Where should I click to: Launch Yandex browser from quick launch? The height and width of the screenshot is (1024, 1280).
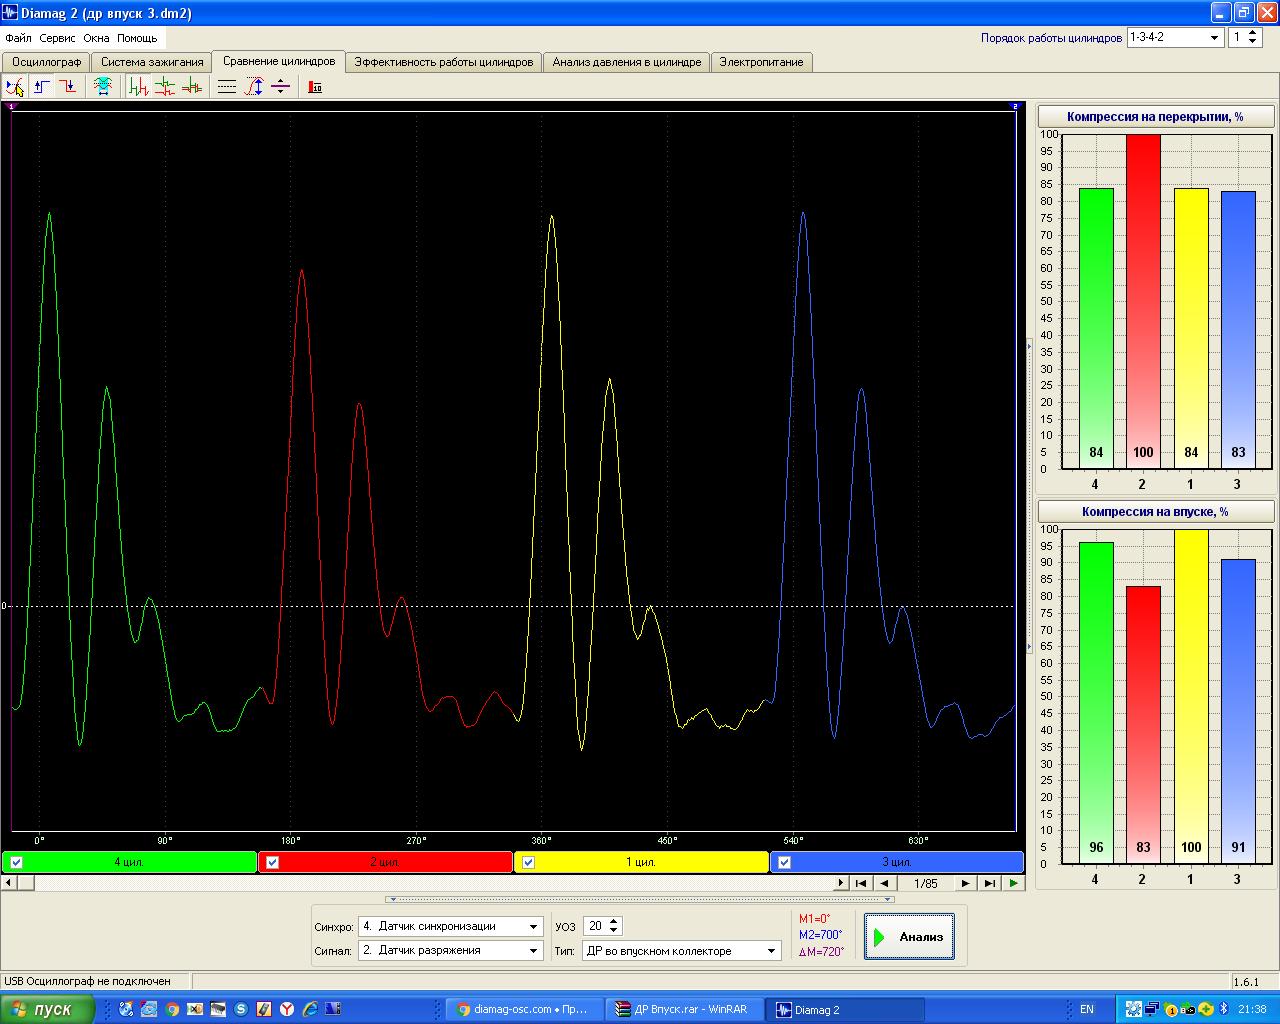coord(286,1009)
